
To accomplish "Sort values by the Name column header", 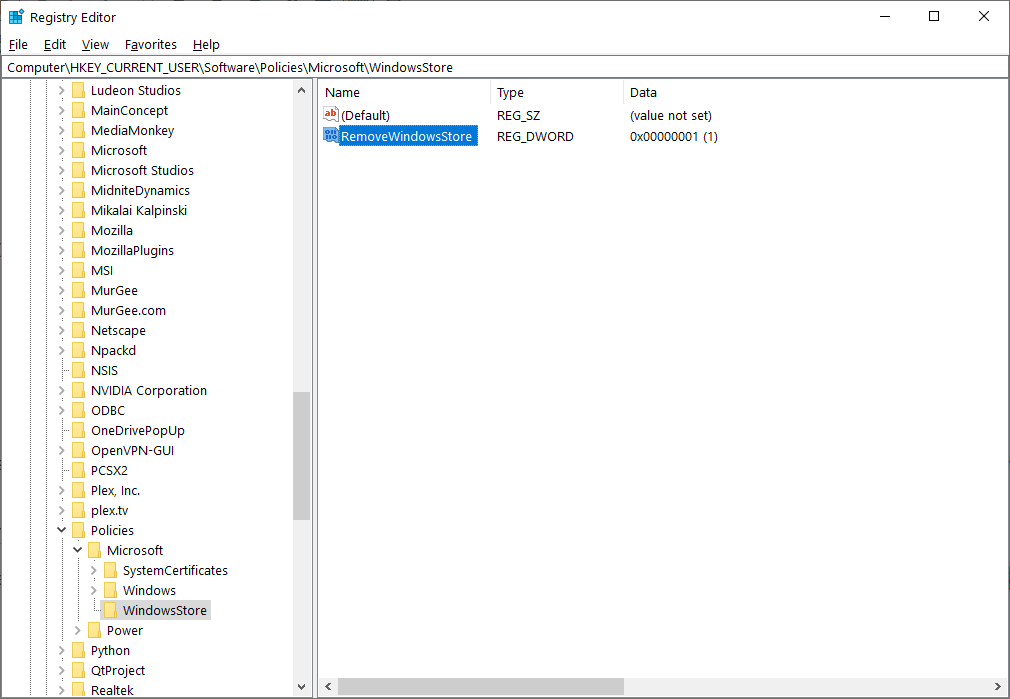I will click(x=405, y=92).
